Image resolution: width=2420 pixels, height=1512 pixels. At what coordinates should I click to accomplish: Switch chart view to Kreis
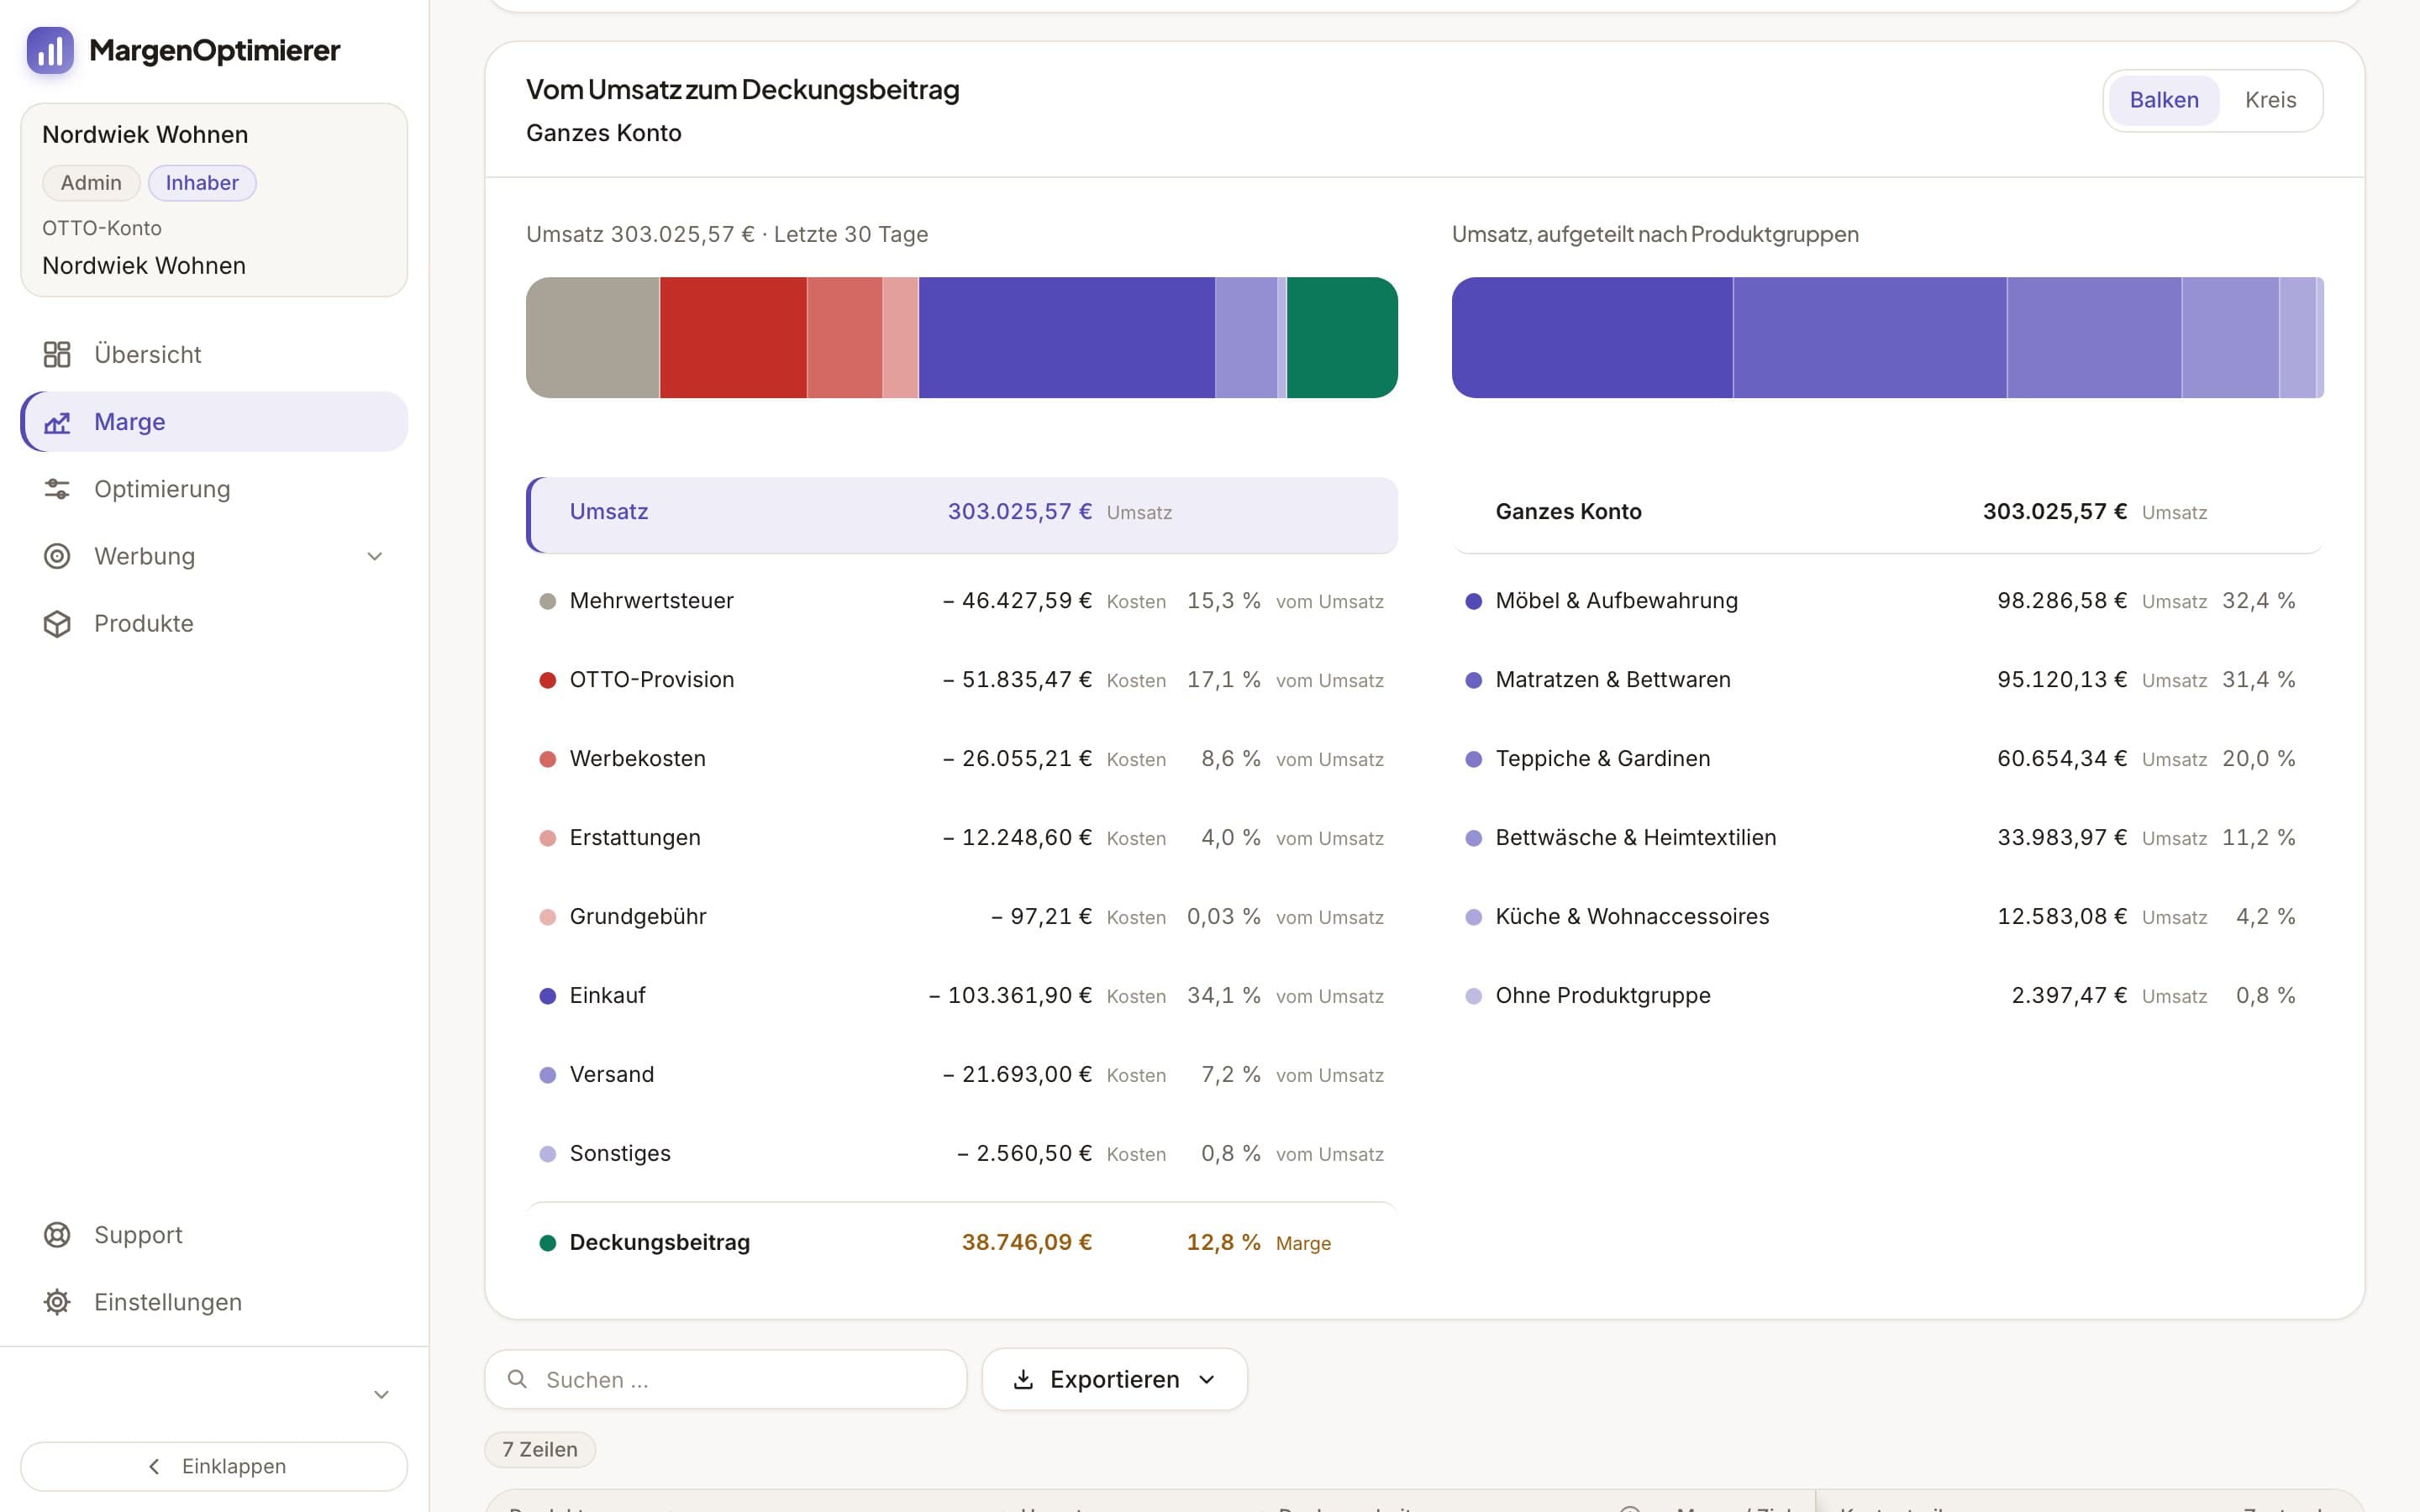pyautogui.click(x=2270, y=100)
